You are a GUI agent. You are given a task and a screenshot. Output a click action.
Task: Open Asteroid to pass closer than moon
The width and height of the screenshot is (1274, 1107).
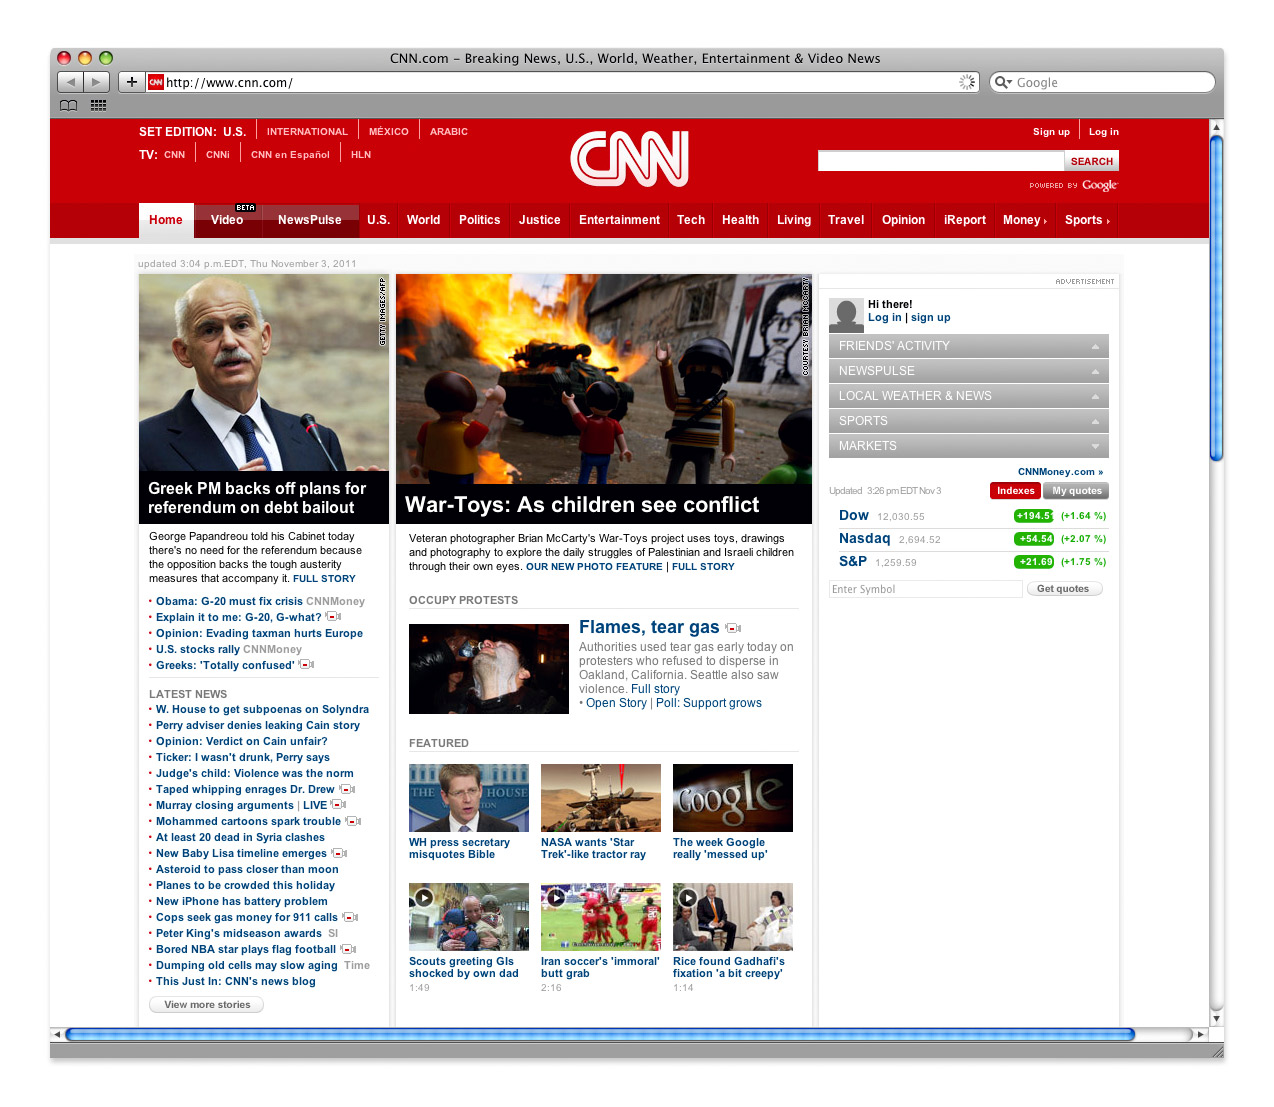247,869
